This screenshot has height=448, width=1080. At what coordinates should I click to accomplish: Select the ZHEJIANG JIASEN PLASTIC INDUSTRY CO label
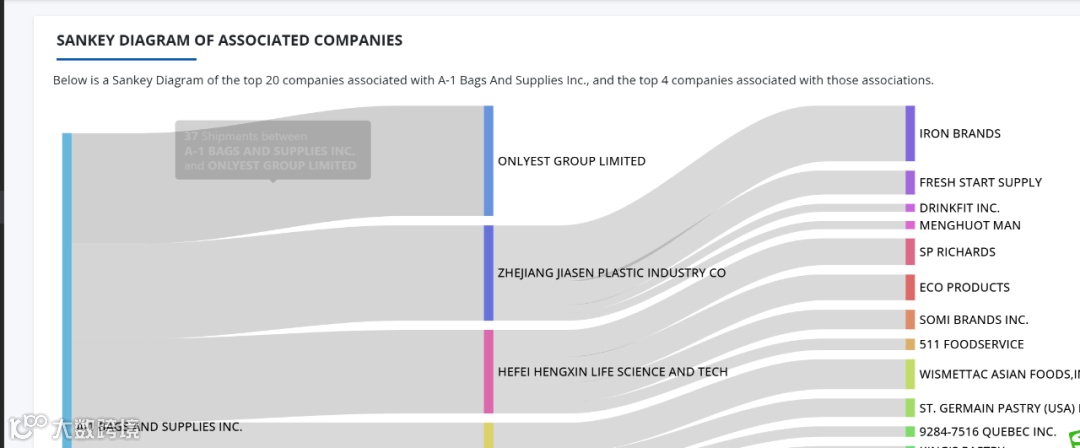611,272
